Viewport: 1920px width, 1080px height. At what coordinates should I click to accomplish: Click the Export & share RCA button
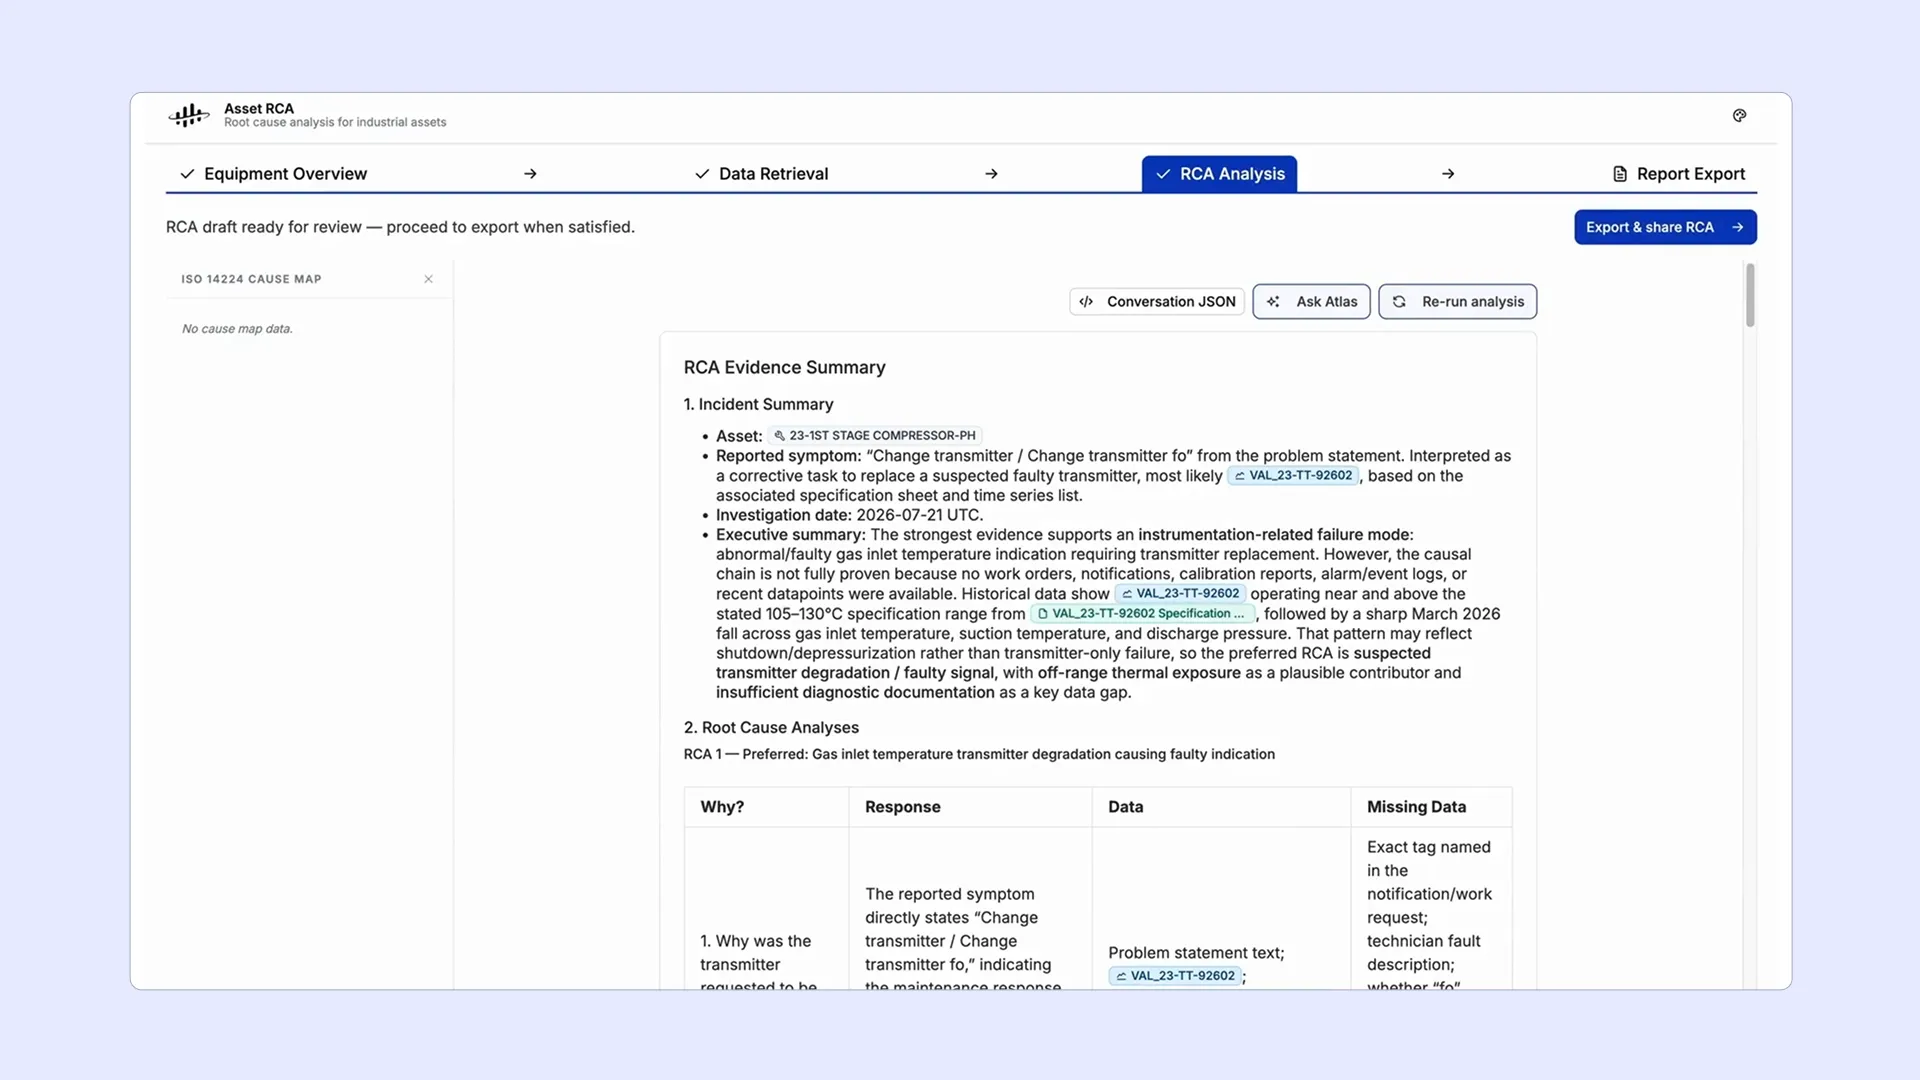click(x=1665, y=227)
